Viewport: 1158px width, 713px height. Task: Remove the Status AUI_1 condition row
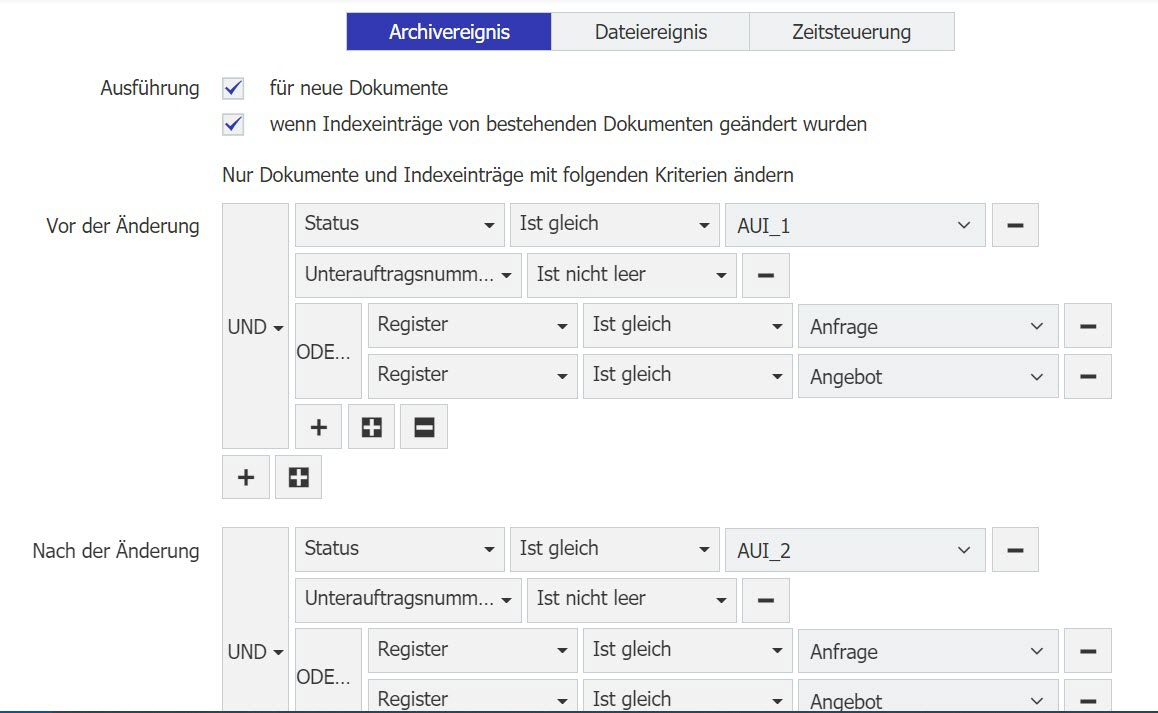point(1014,225)
